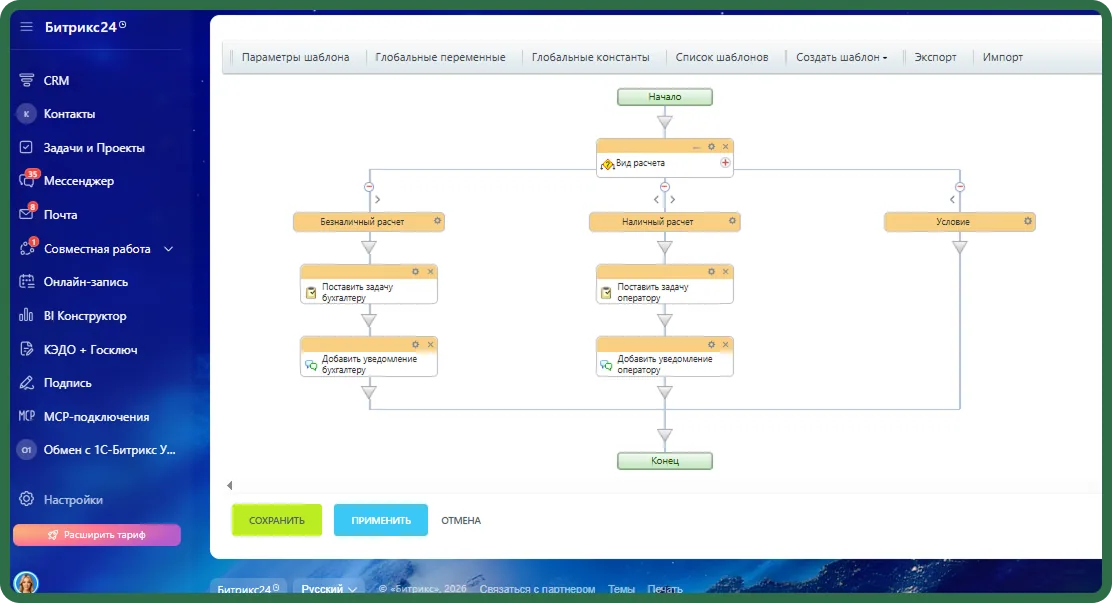Open settings gear of Условие branch

click(x=1028, y=221)
